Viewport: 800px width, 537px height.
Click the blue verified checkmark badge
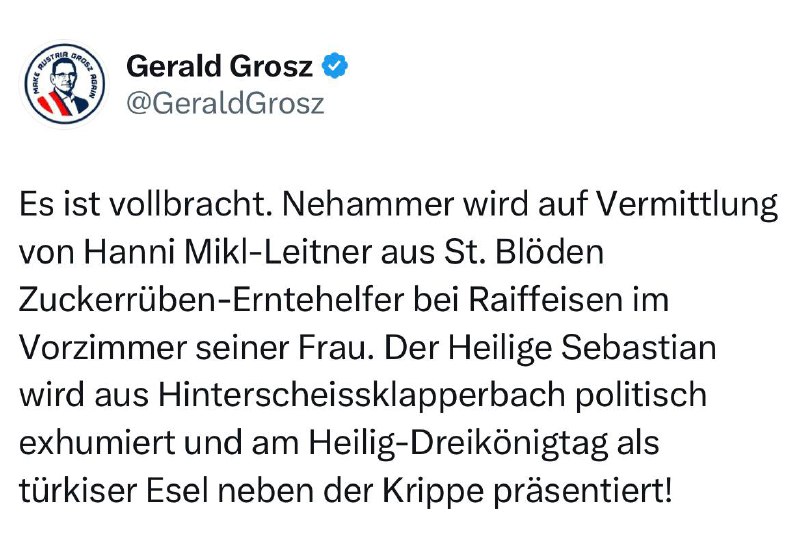335,66
